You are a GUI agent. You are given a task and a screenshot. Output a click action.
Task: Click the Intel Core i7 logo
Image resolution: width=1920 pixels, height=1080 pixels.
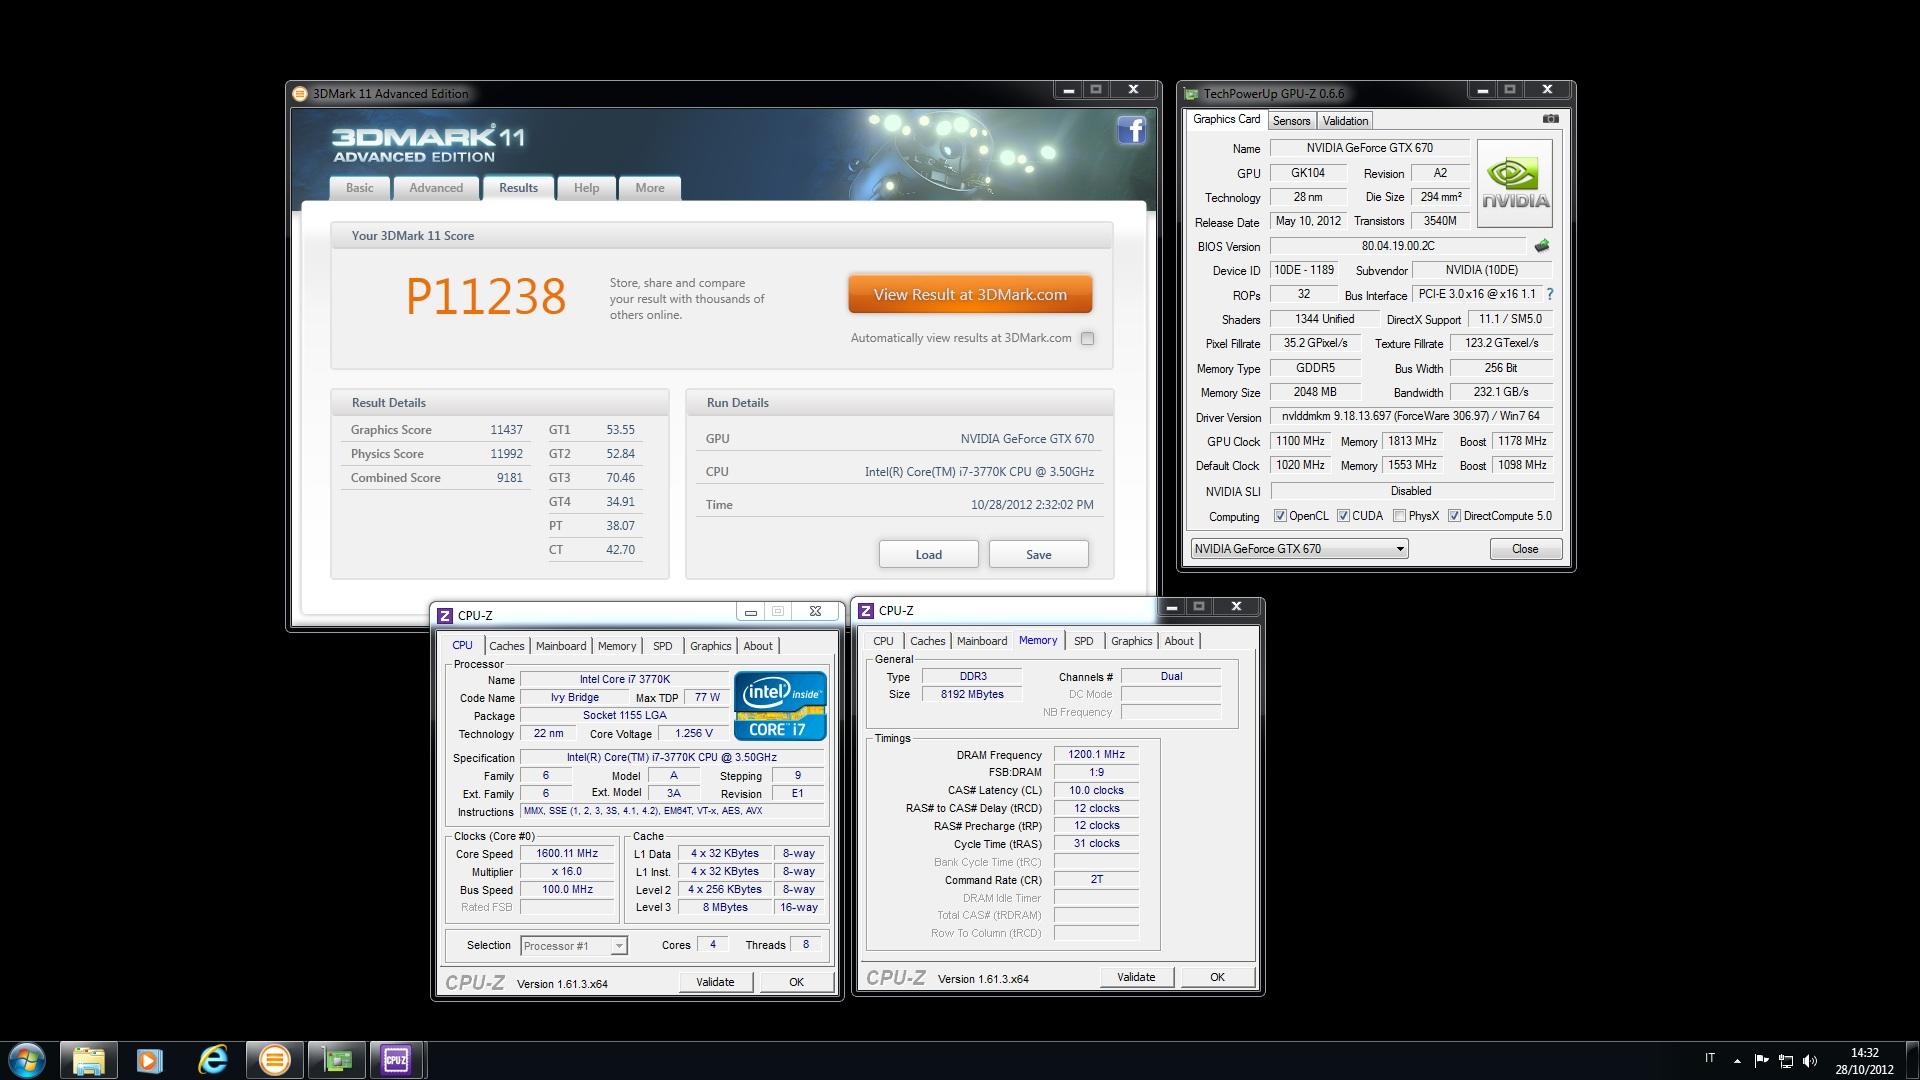coord(780,706)
